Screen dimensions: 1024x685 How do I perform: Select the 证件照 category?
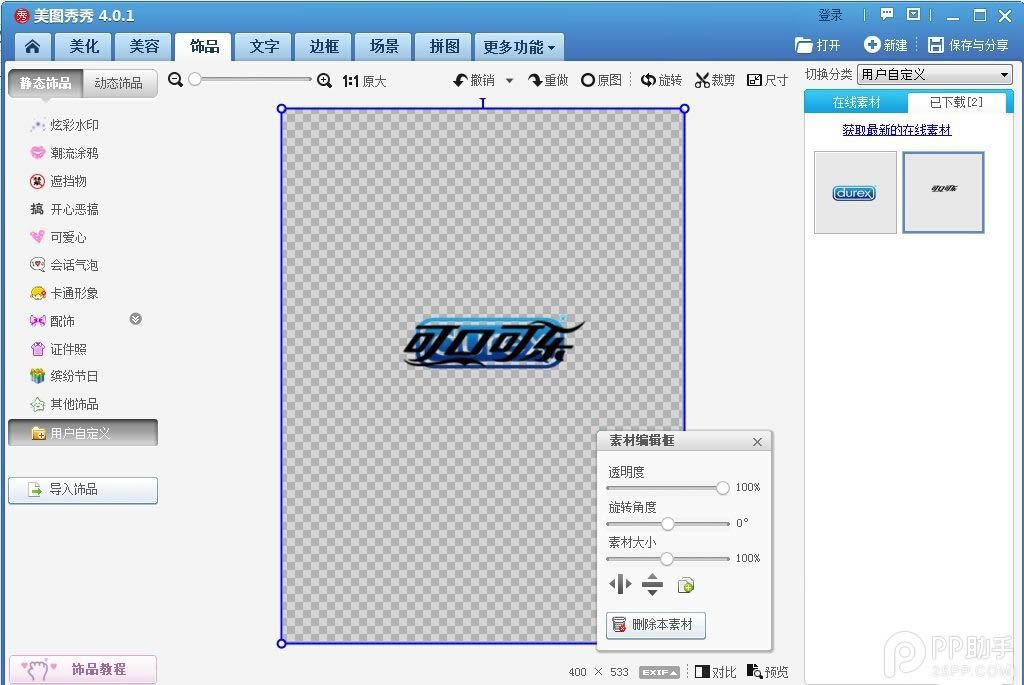point(59,349)
